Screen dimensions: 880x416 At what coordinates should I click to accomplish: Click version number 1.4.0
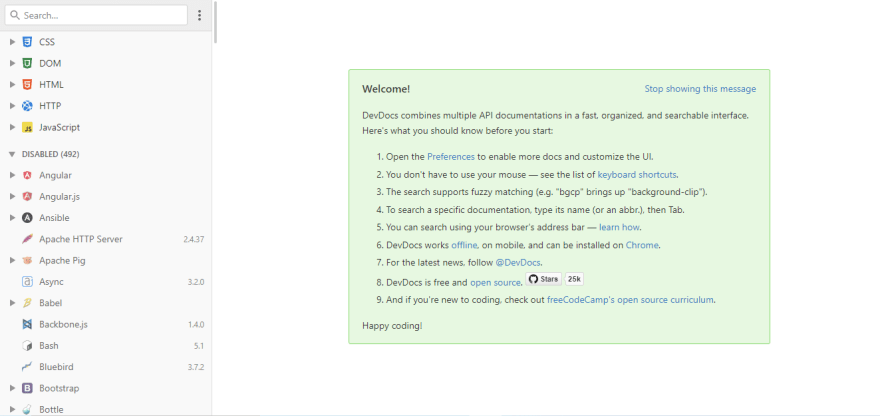pyautogui.click(x=196, y=324)
